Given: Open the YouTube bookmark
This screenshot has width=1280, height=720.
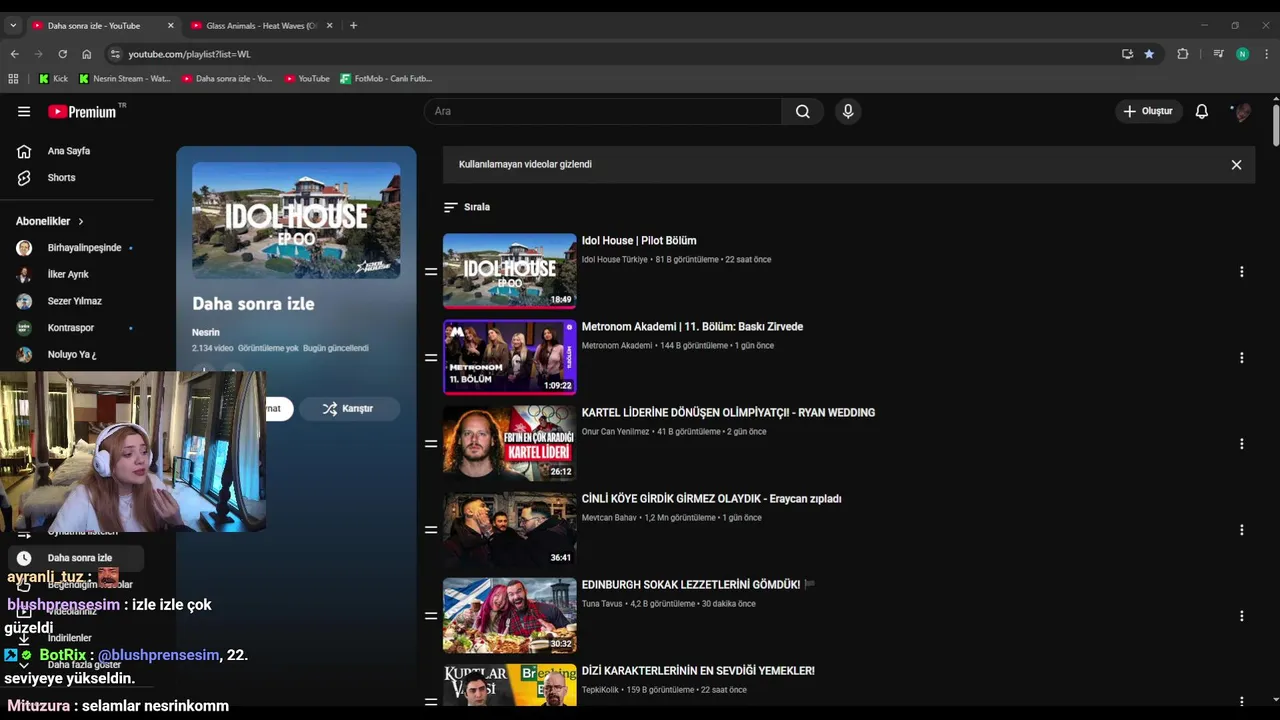Looking at the screenshot, I should click(307, 78).
